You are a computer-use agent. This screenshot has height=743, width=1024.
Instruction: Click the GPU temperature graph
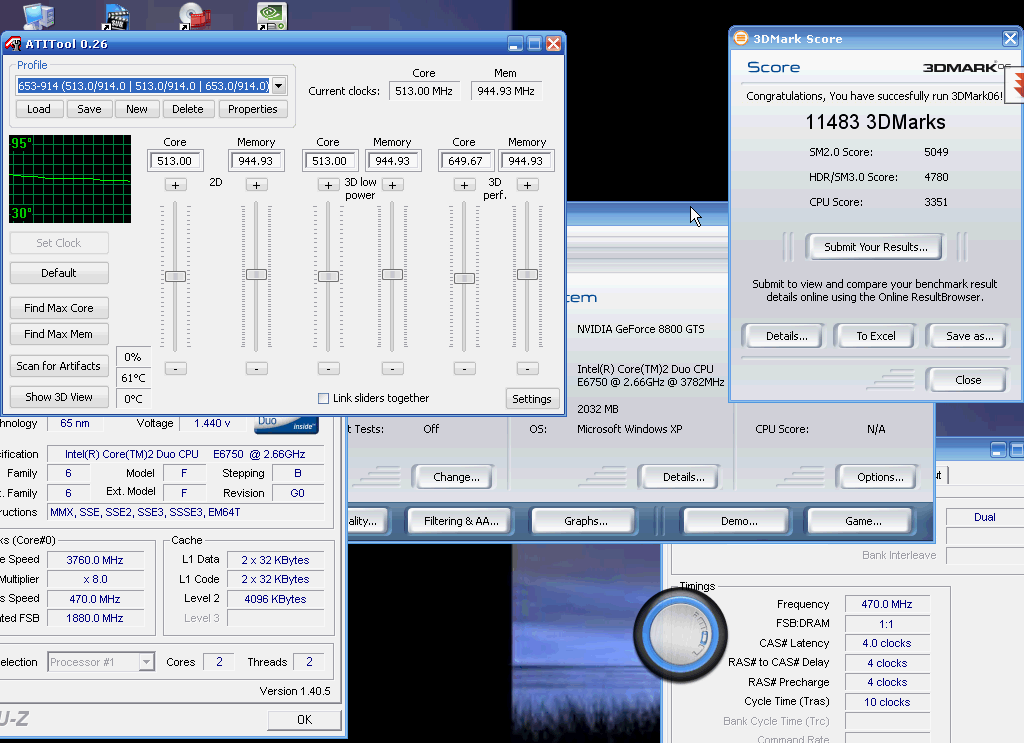pos(70,179)
